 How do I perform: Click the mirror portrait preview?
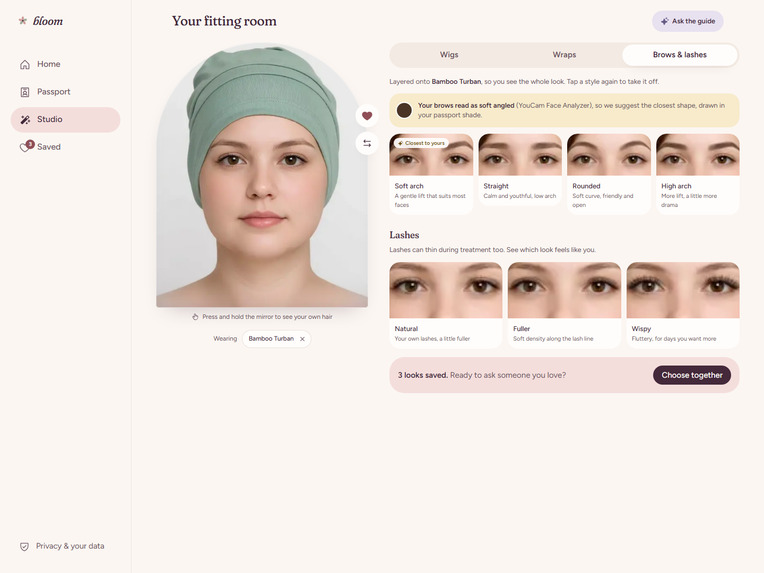pos(262,175)
